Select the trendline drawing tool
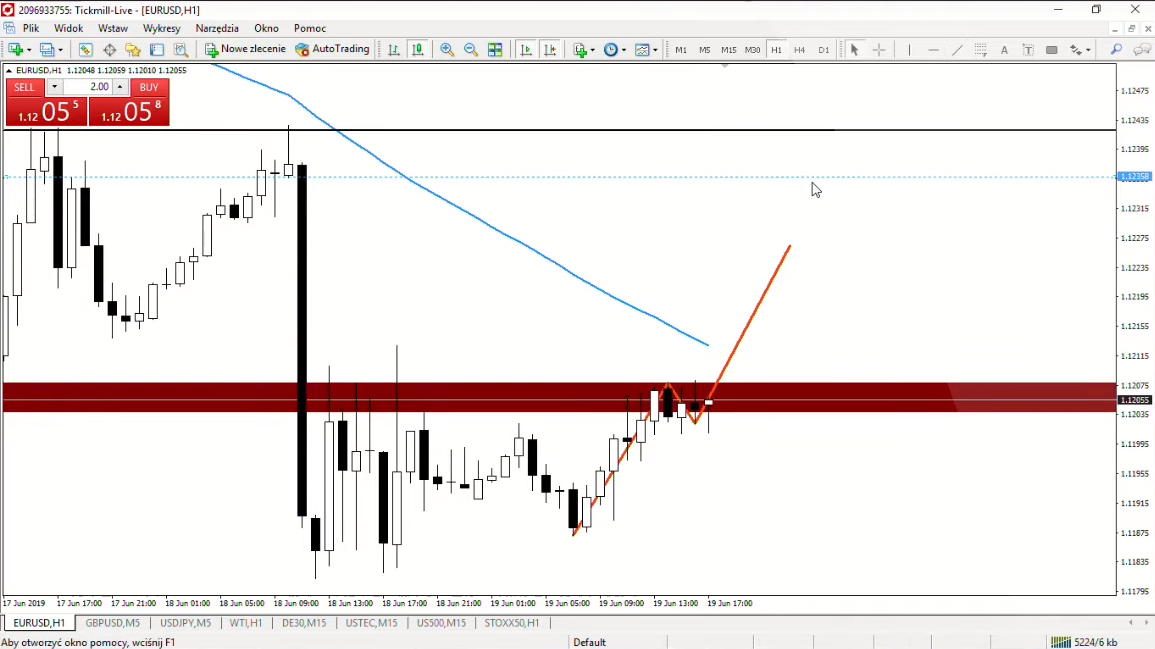 (x=957, y=49)
